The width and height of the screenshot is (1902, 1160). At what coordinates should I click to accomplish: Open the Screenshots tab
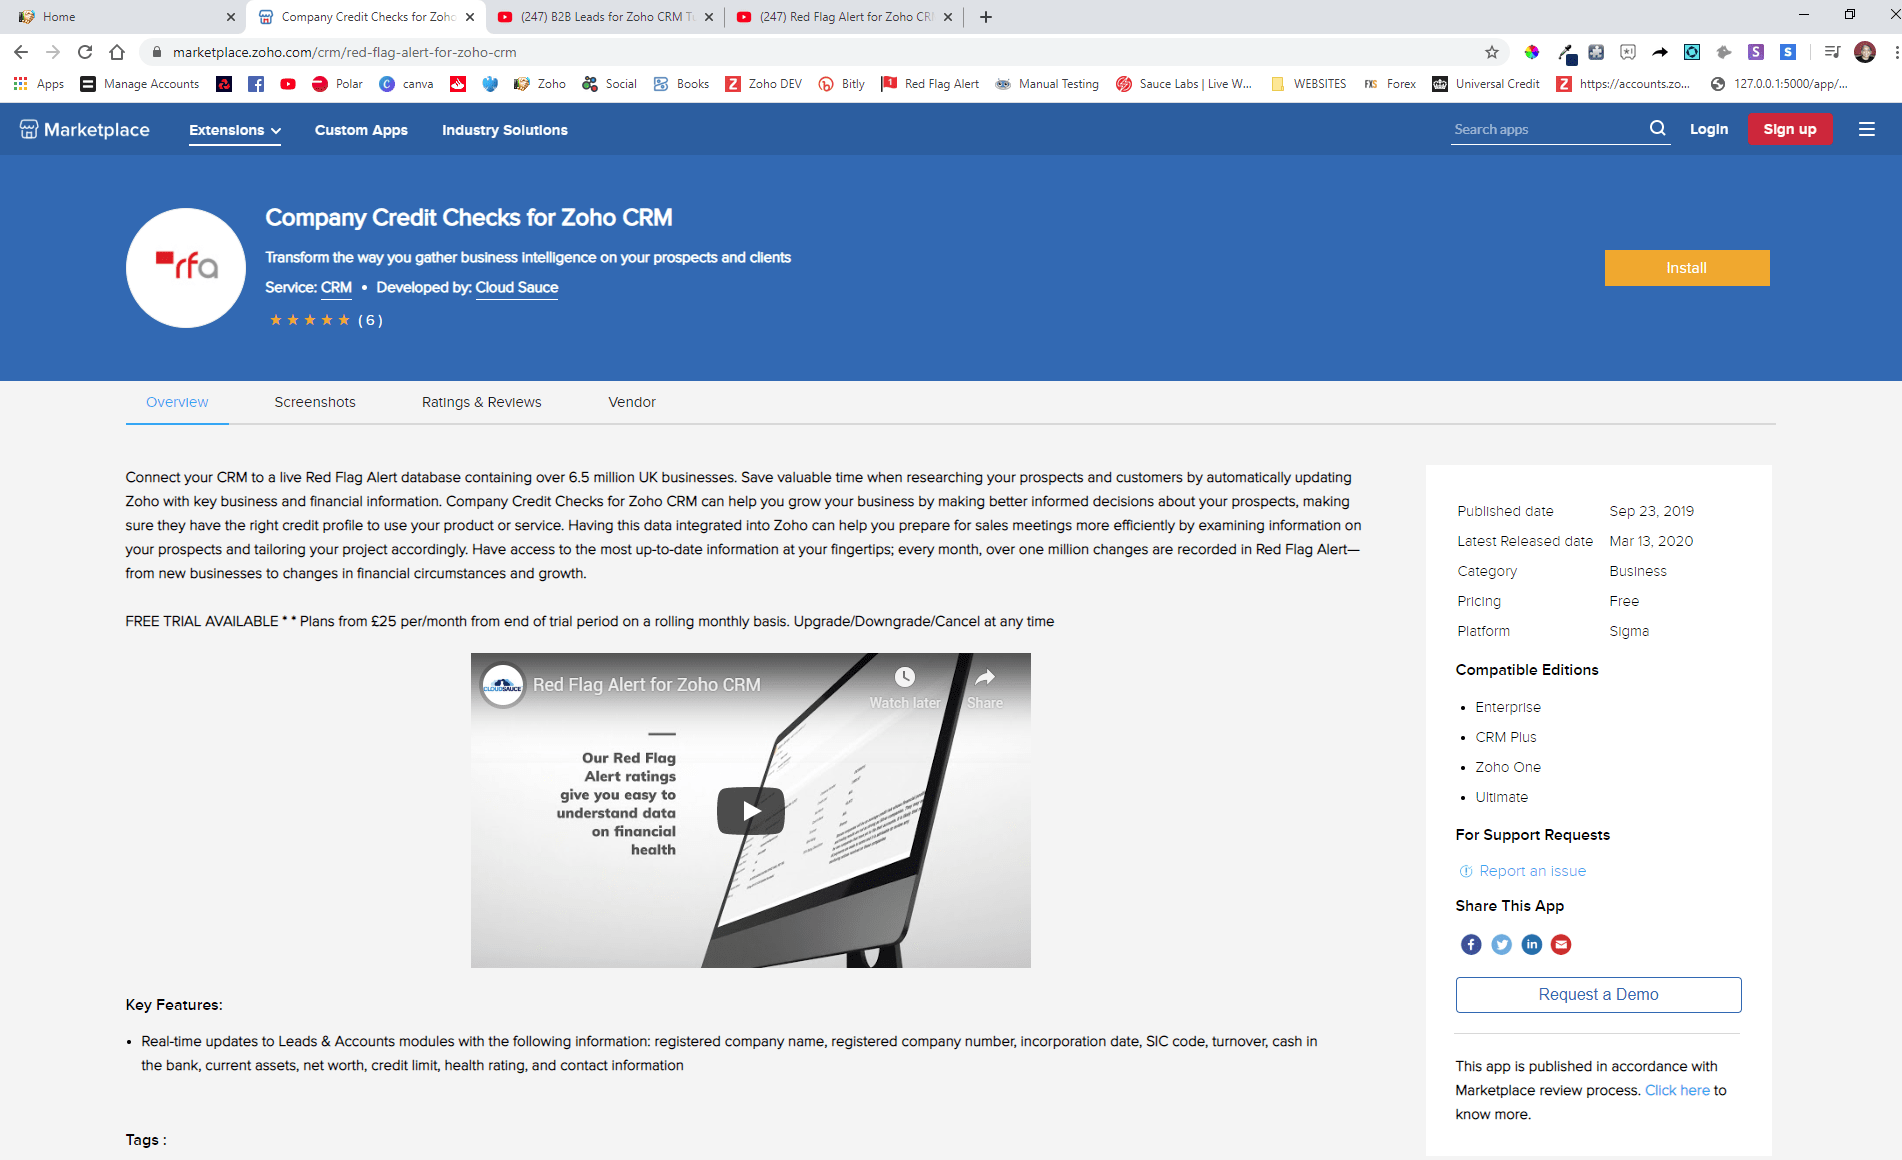[x=314, y=402]
